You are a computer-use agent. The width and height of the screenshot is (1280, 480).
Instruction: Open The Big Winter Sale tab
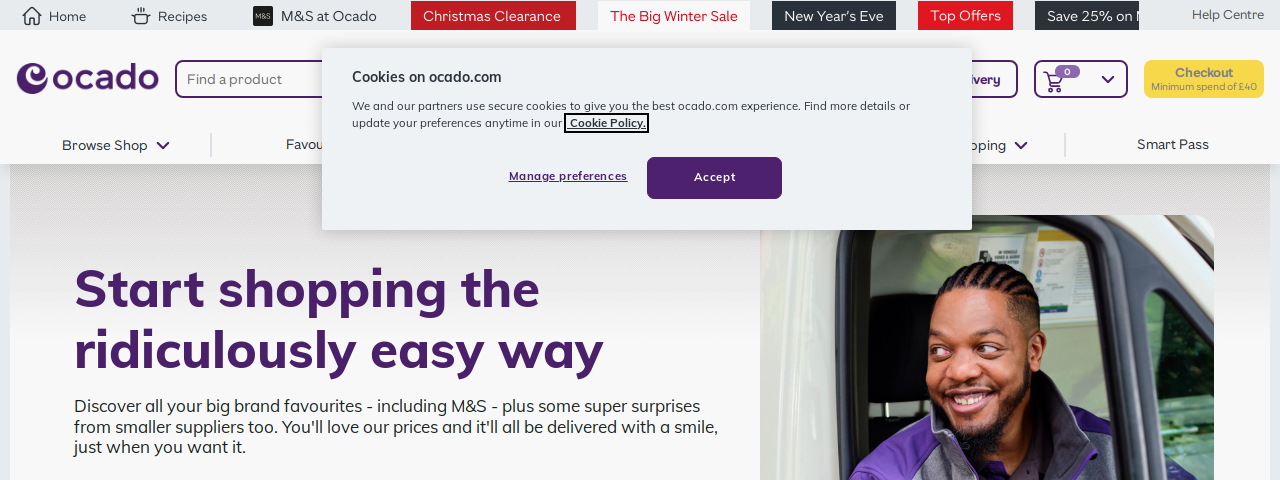[x=674, y=16]
